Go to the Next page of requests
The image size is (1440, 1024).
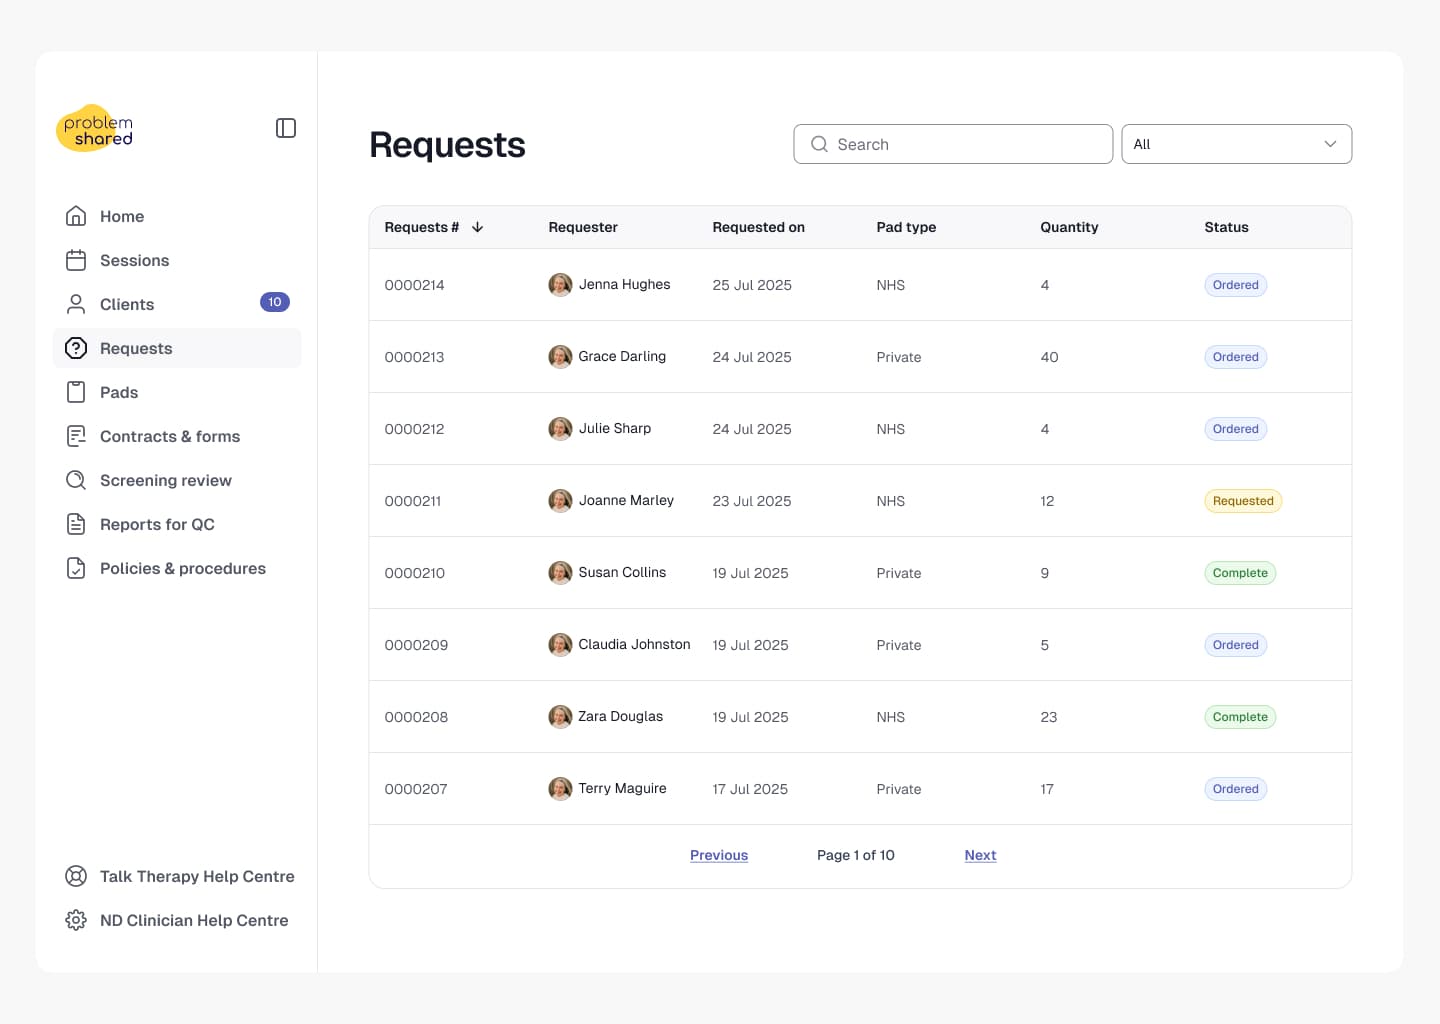click(x=980, y=855)
